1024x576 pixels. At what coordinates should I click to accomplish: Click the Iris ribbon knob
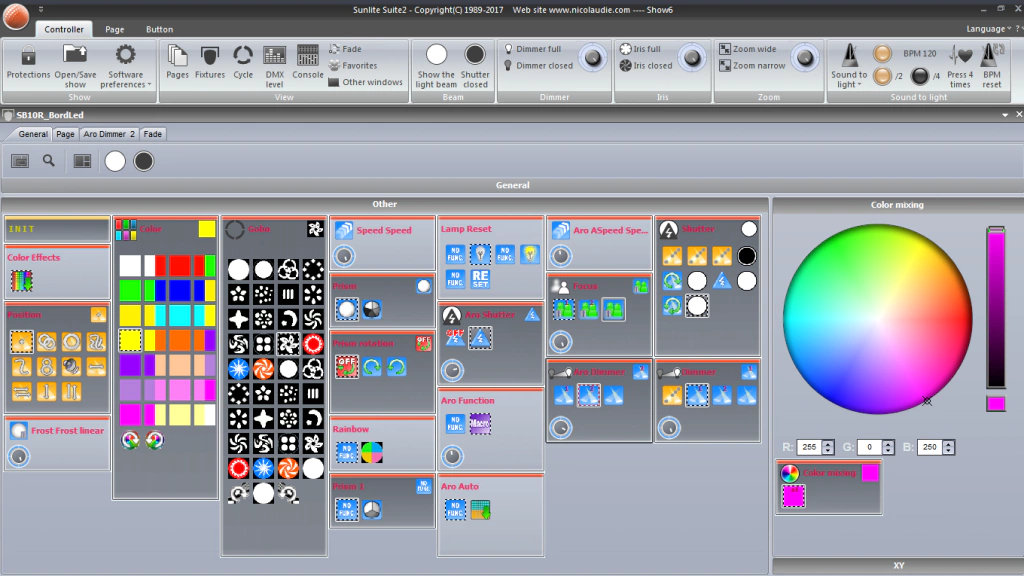tap(692, 58)
